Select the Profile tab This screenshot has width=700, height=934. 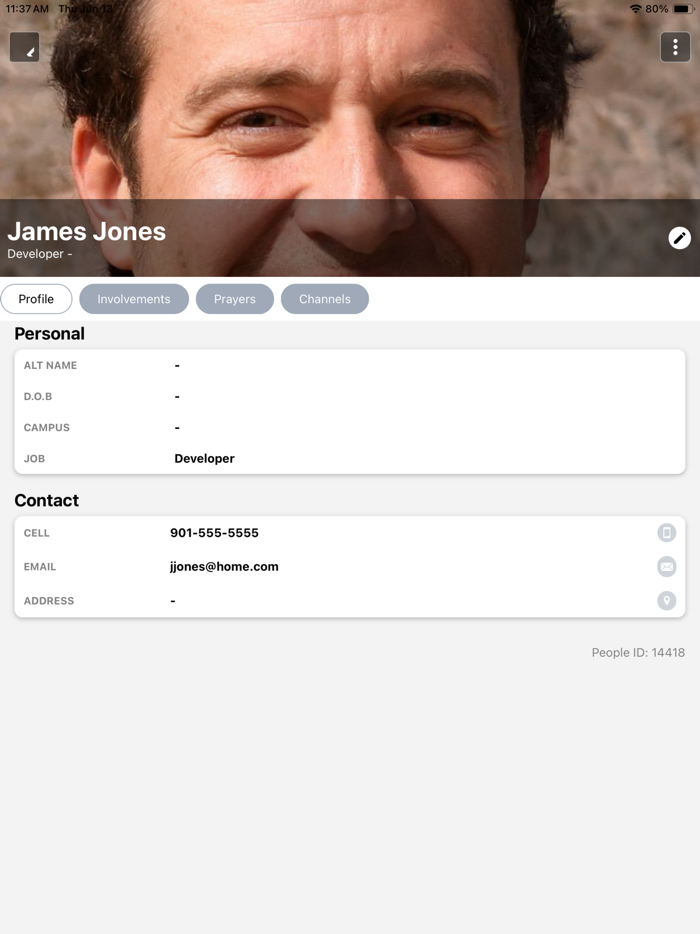click(36, 299)
